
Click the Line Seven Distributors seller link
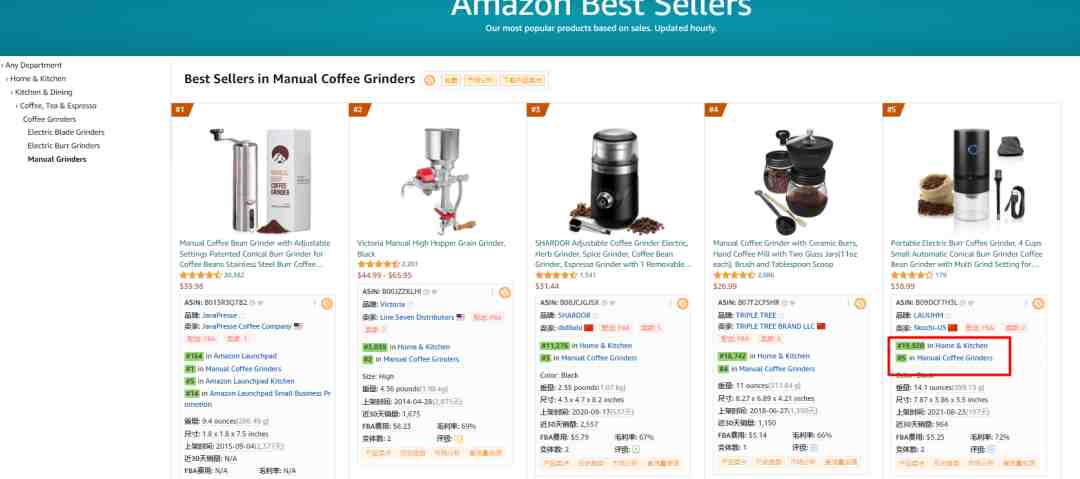[417, 317]
